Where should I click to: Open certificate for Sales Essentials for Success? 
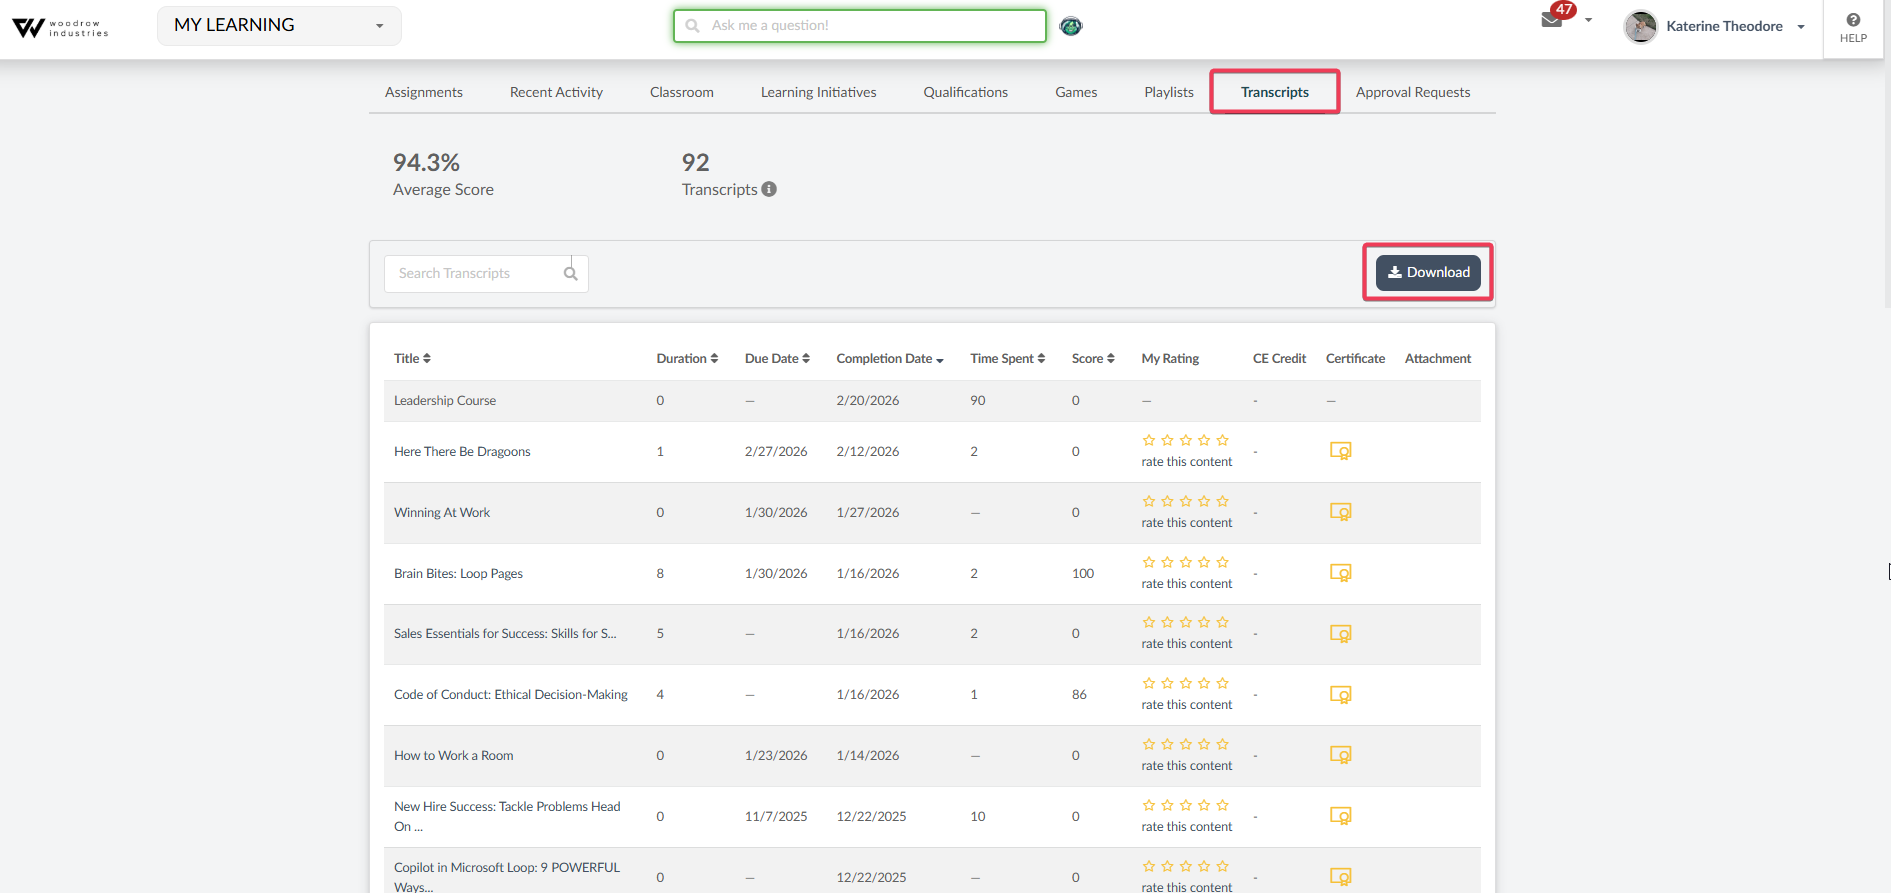point(1340,634)
